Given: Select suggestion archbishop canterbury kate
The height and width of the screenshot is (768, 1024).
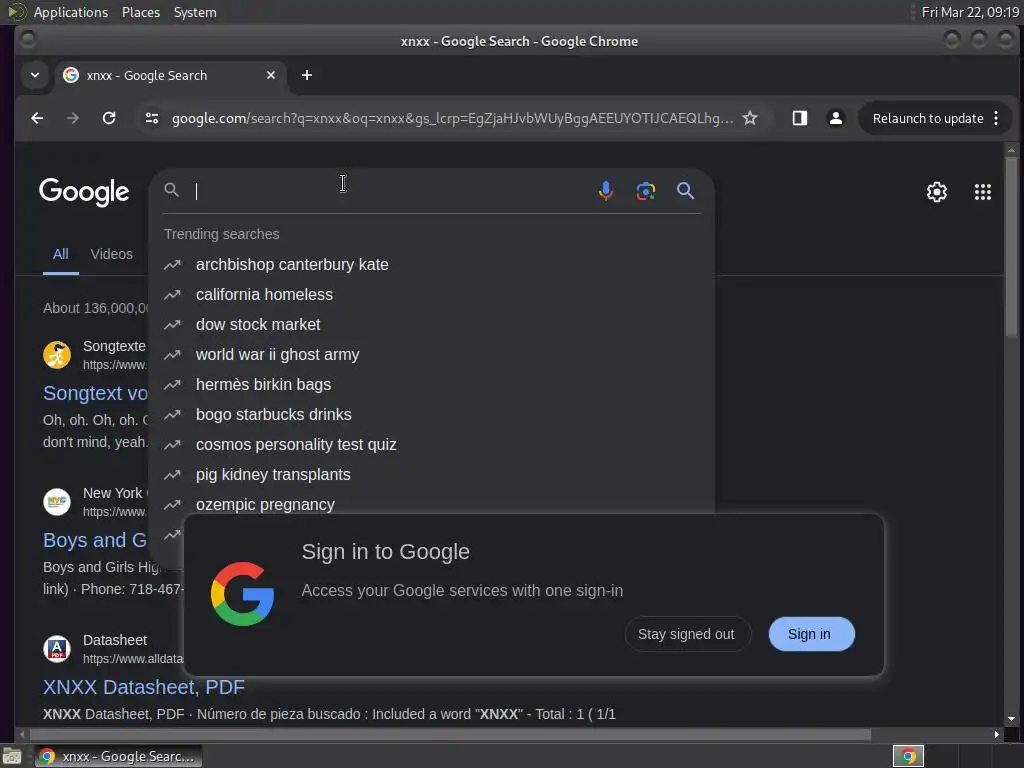Looking at the screenshot, I should (x=431, y=264).
